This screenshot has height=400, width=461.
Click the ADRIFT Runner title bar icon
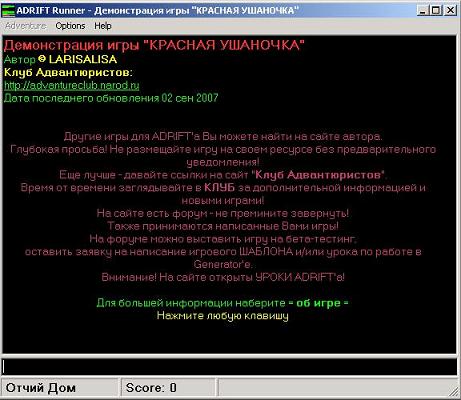pos(8,11)
